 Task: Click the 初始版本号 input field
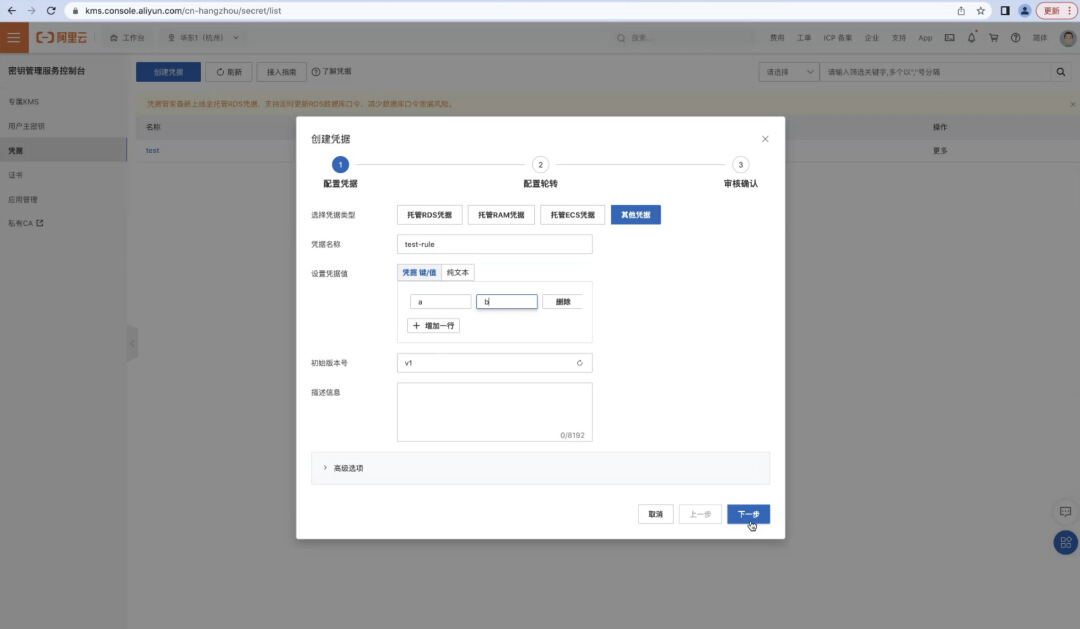tap(495, 362)
